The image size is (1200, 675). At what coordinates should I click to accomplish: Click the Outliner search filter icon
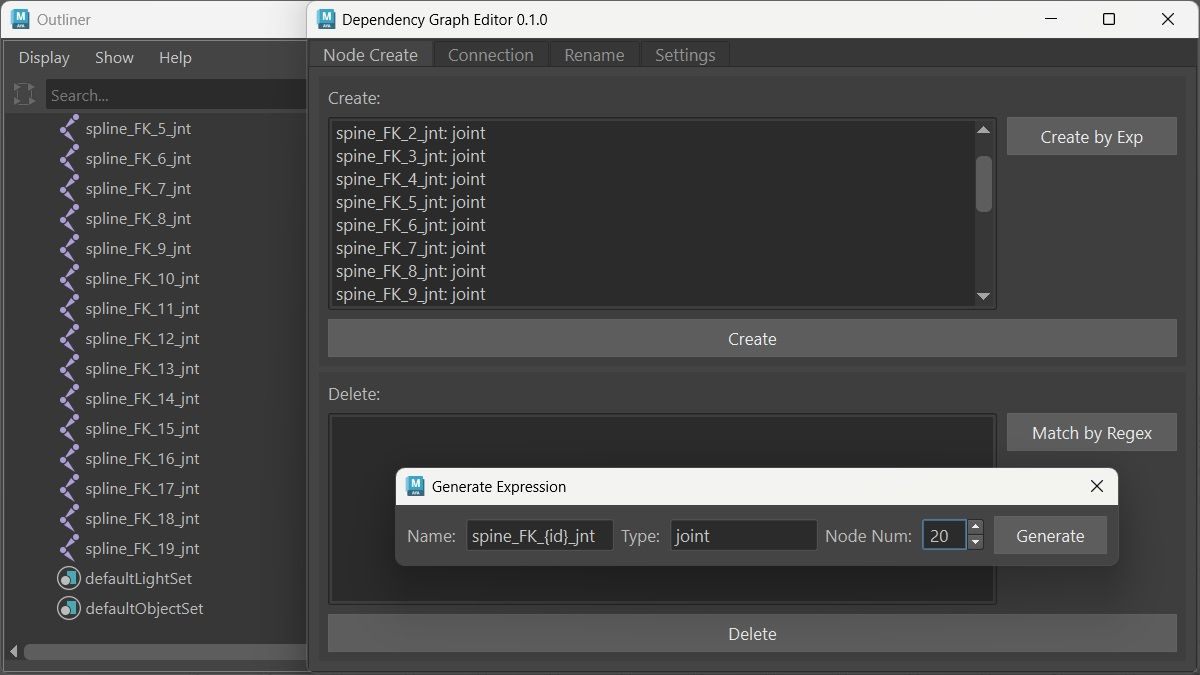click(x=24, y=95)
